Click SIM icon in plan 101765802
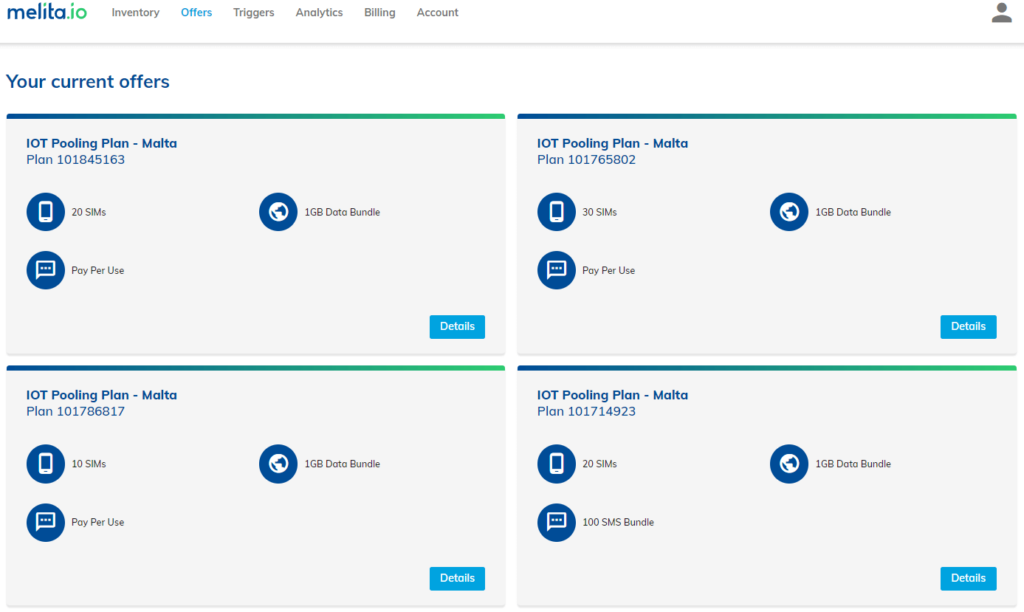Image resolution: width=1024 pixels, height=612 pixels. click(556, 212)
